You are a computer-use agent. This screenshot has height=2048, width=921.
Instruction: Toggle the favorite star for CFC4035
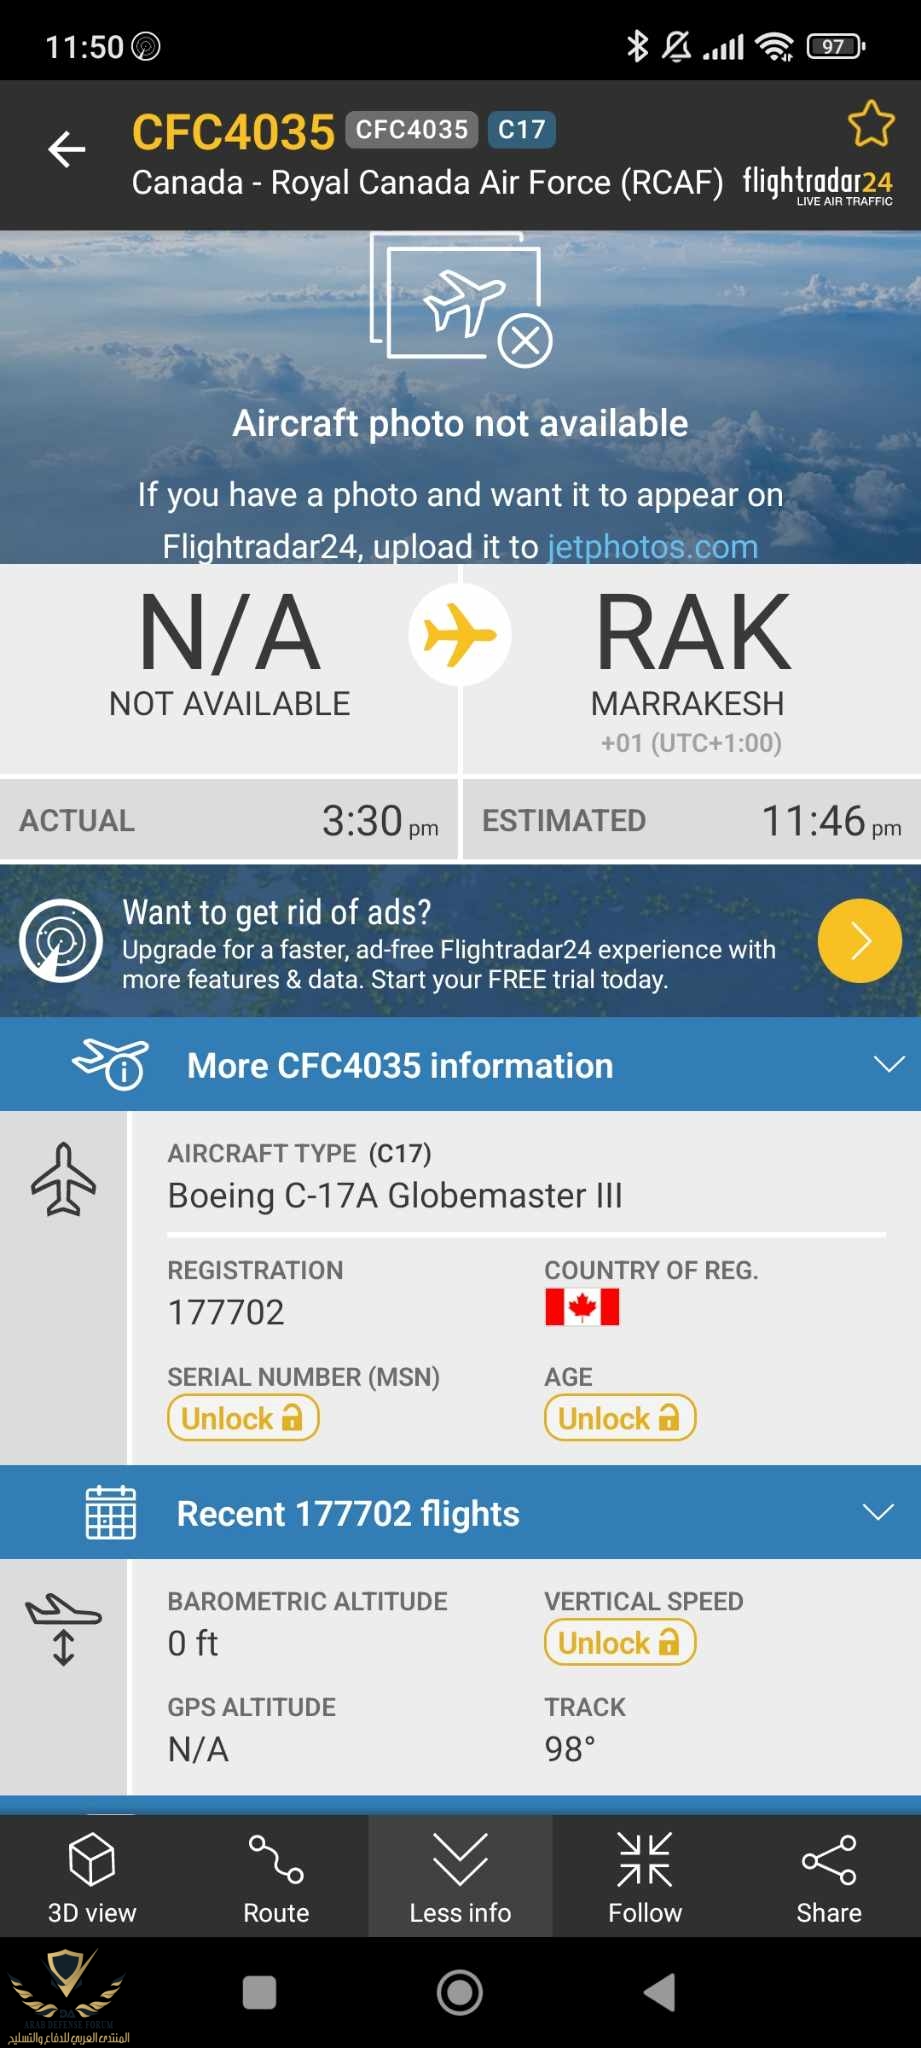[x=870, y=124]
